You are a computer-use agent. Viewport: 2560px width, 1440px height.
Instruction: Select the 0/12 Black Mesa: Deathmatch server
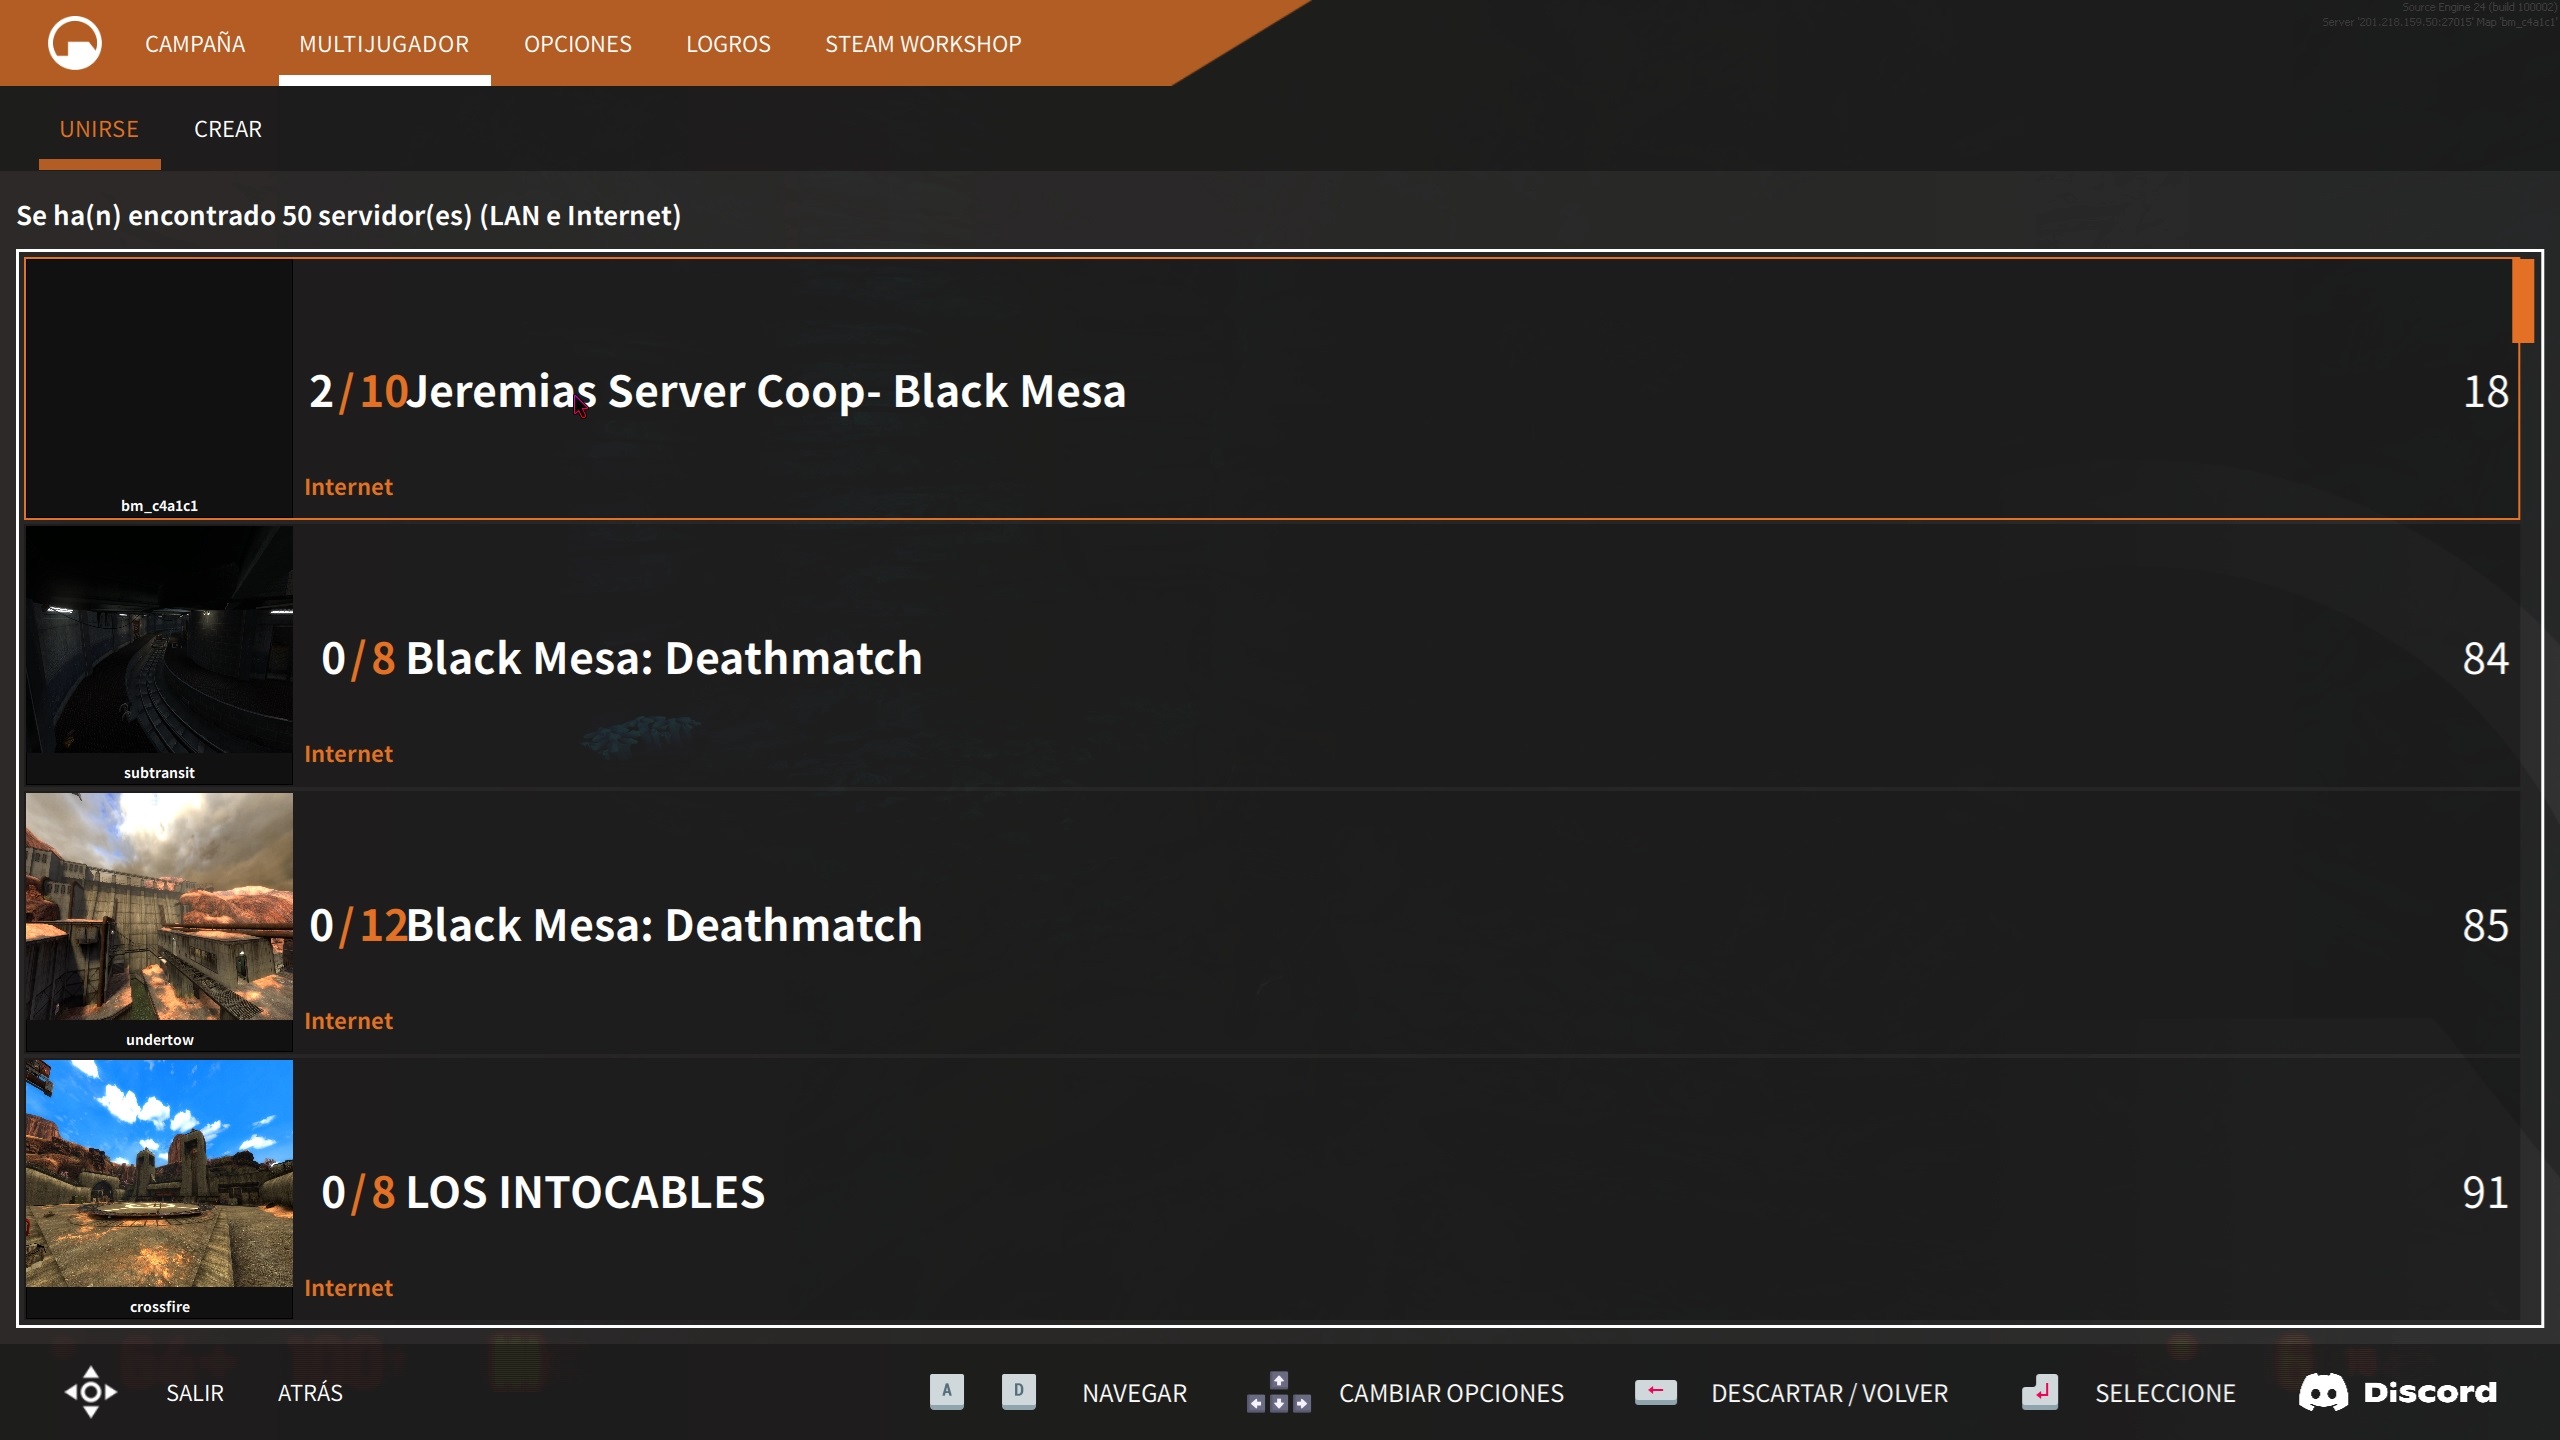pos(1272,923)
